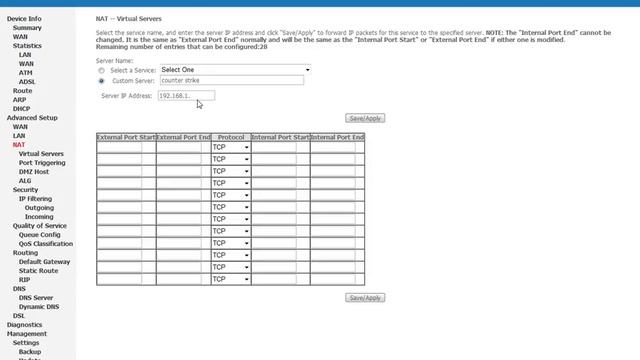The width and height of the screenshot is (640, 360).
Task: Open WAN link directly under Summary
Action: tap(20, 37)
